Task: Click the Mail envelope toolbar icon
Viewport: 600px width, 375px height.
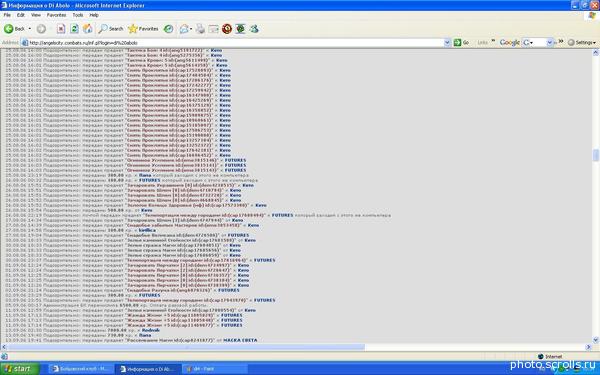Action: click(184, 29)
